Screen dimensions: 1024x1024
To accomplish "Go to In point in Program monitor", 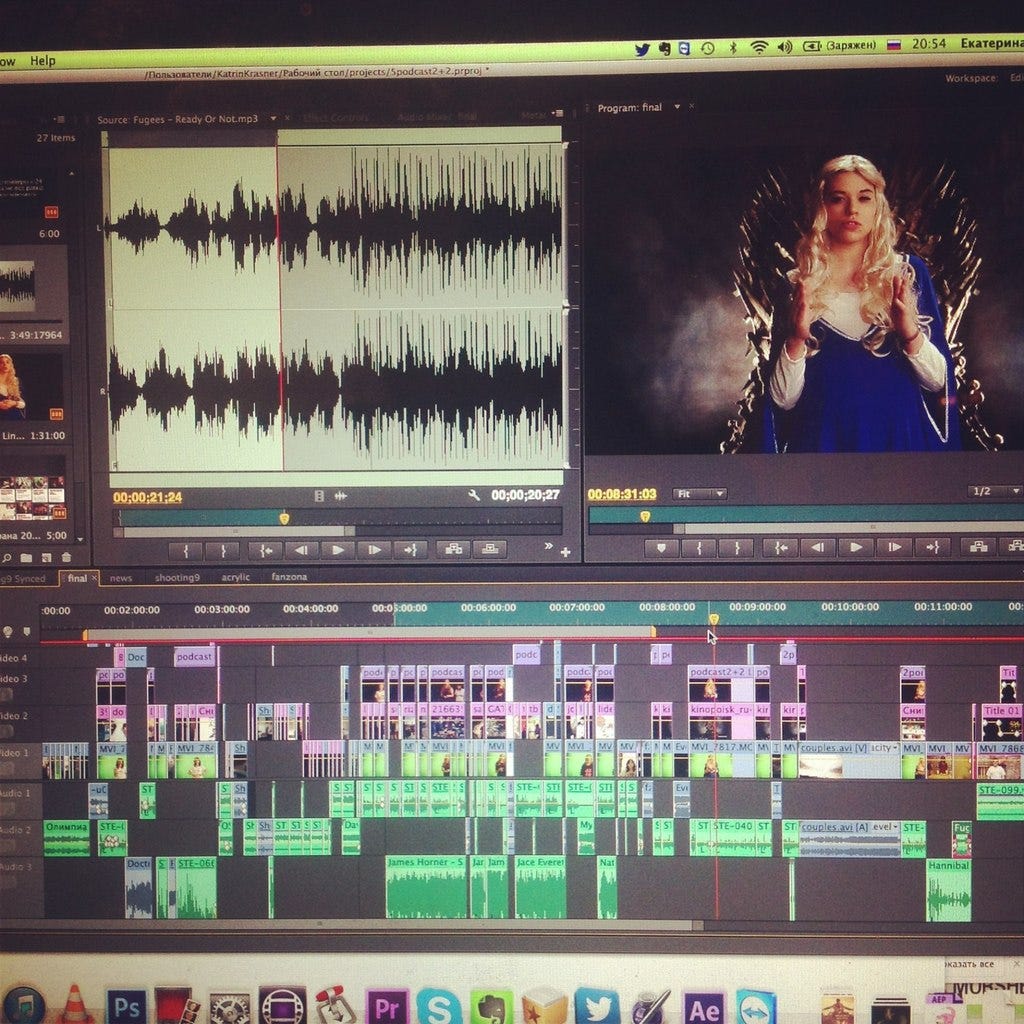I will [780, 548].
